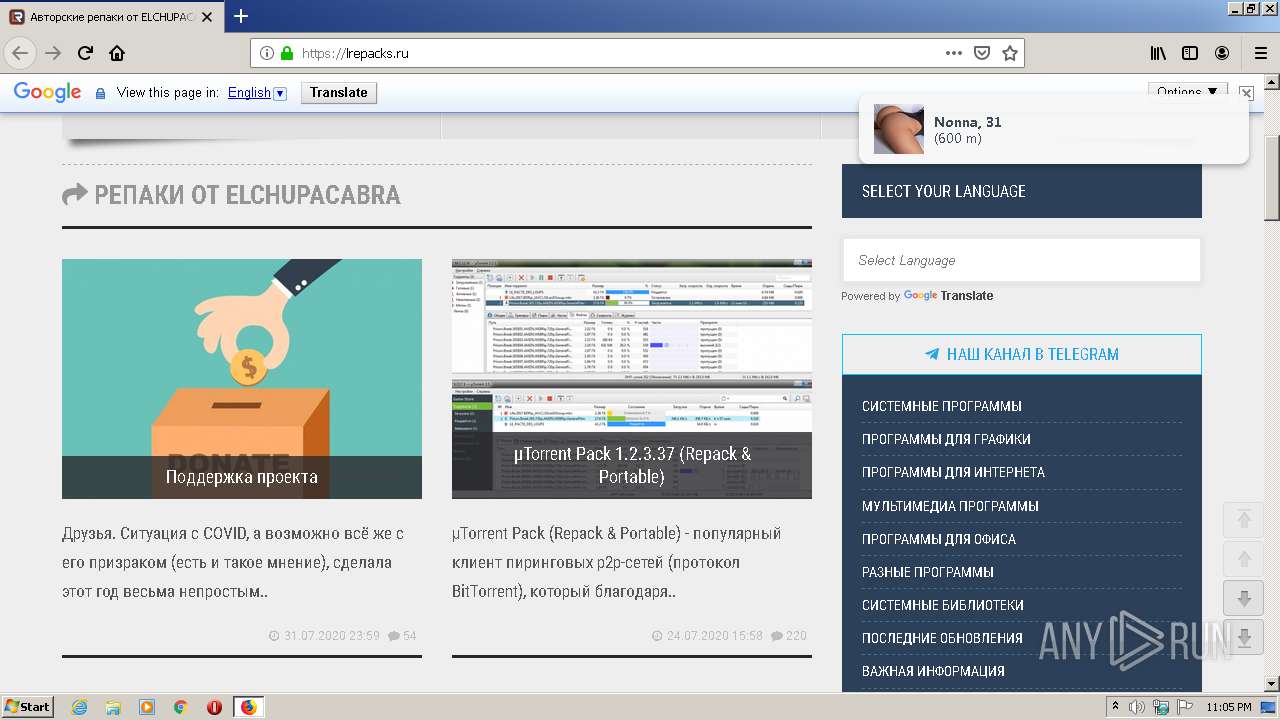The image size is (1280, 720).
Task: Click the browser forward arrow
Action: [x=53, y=53]
